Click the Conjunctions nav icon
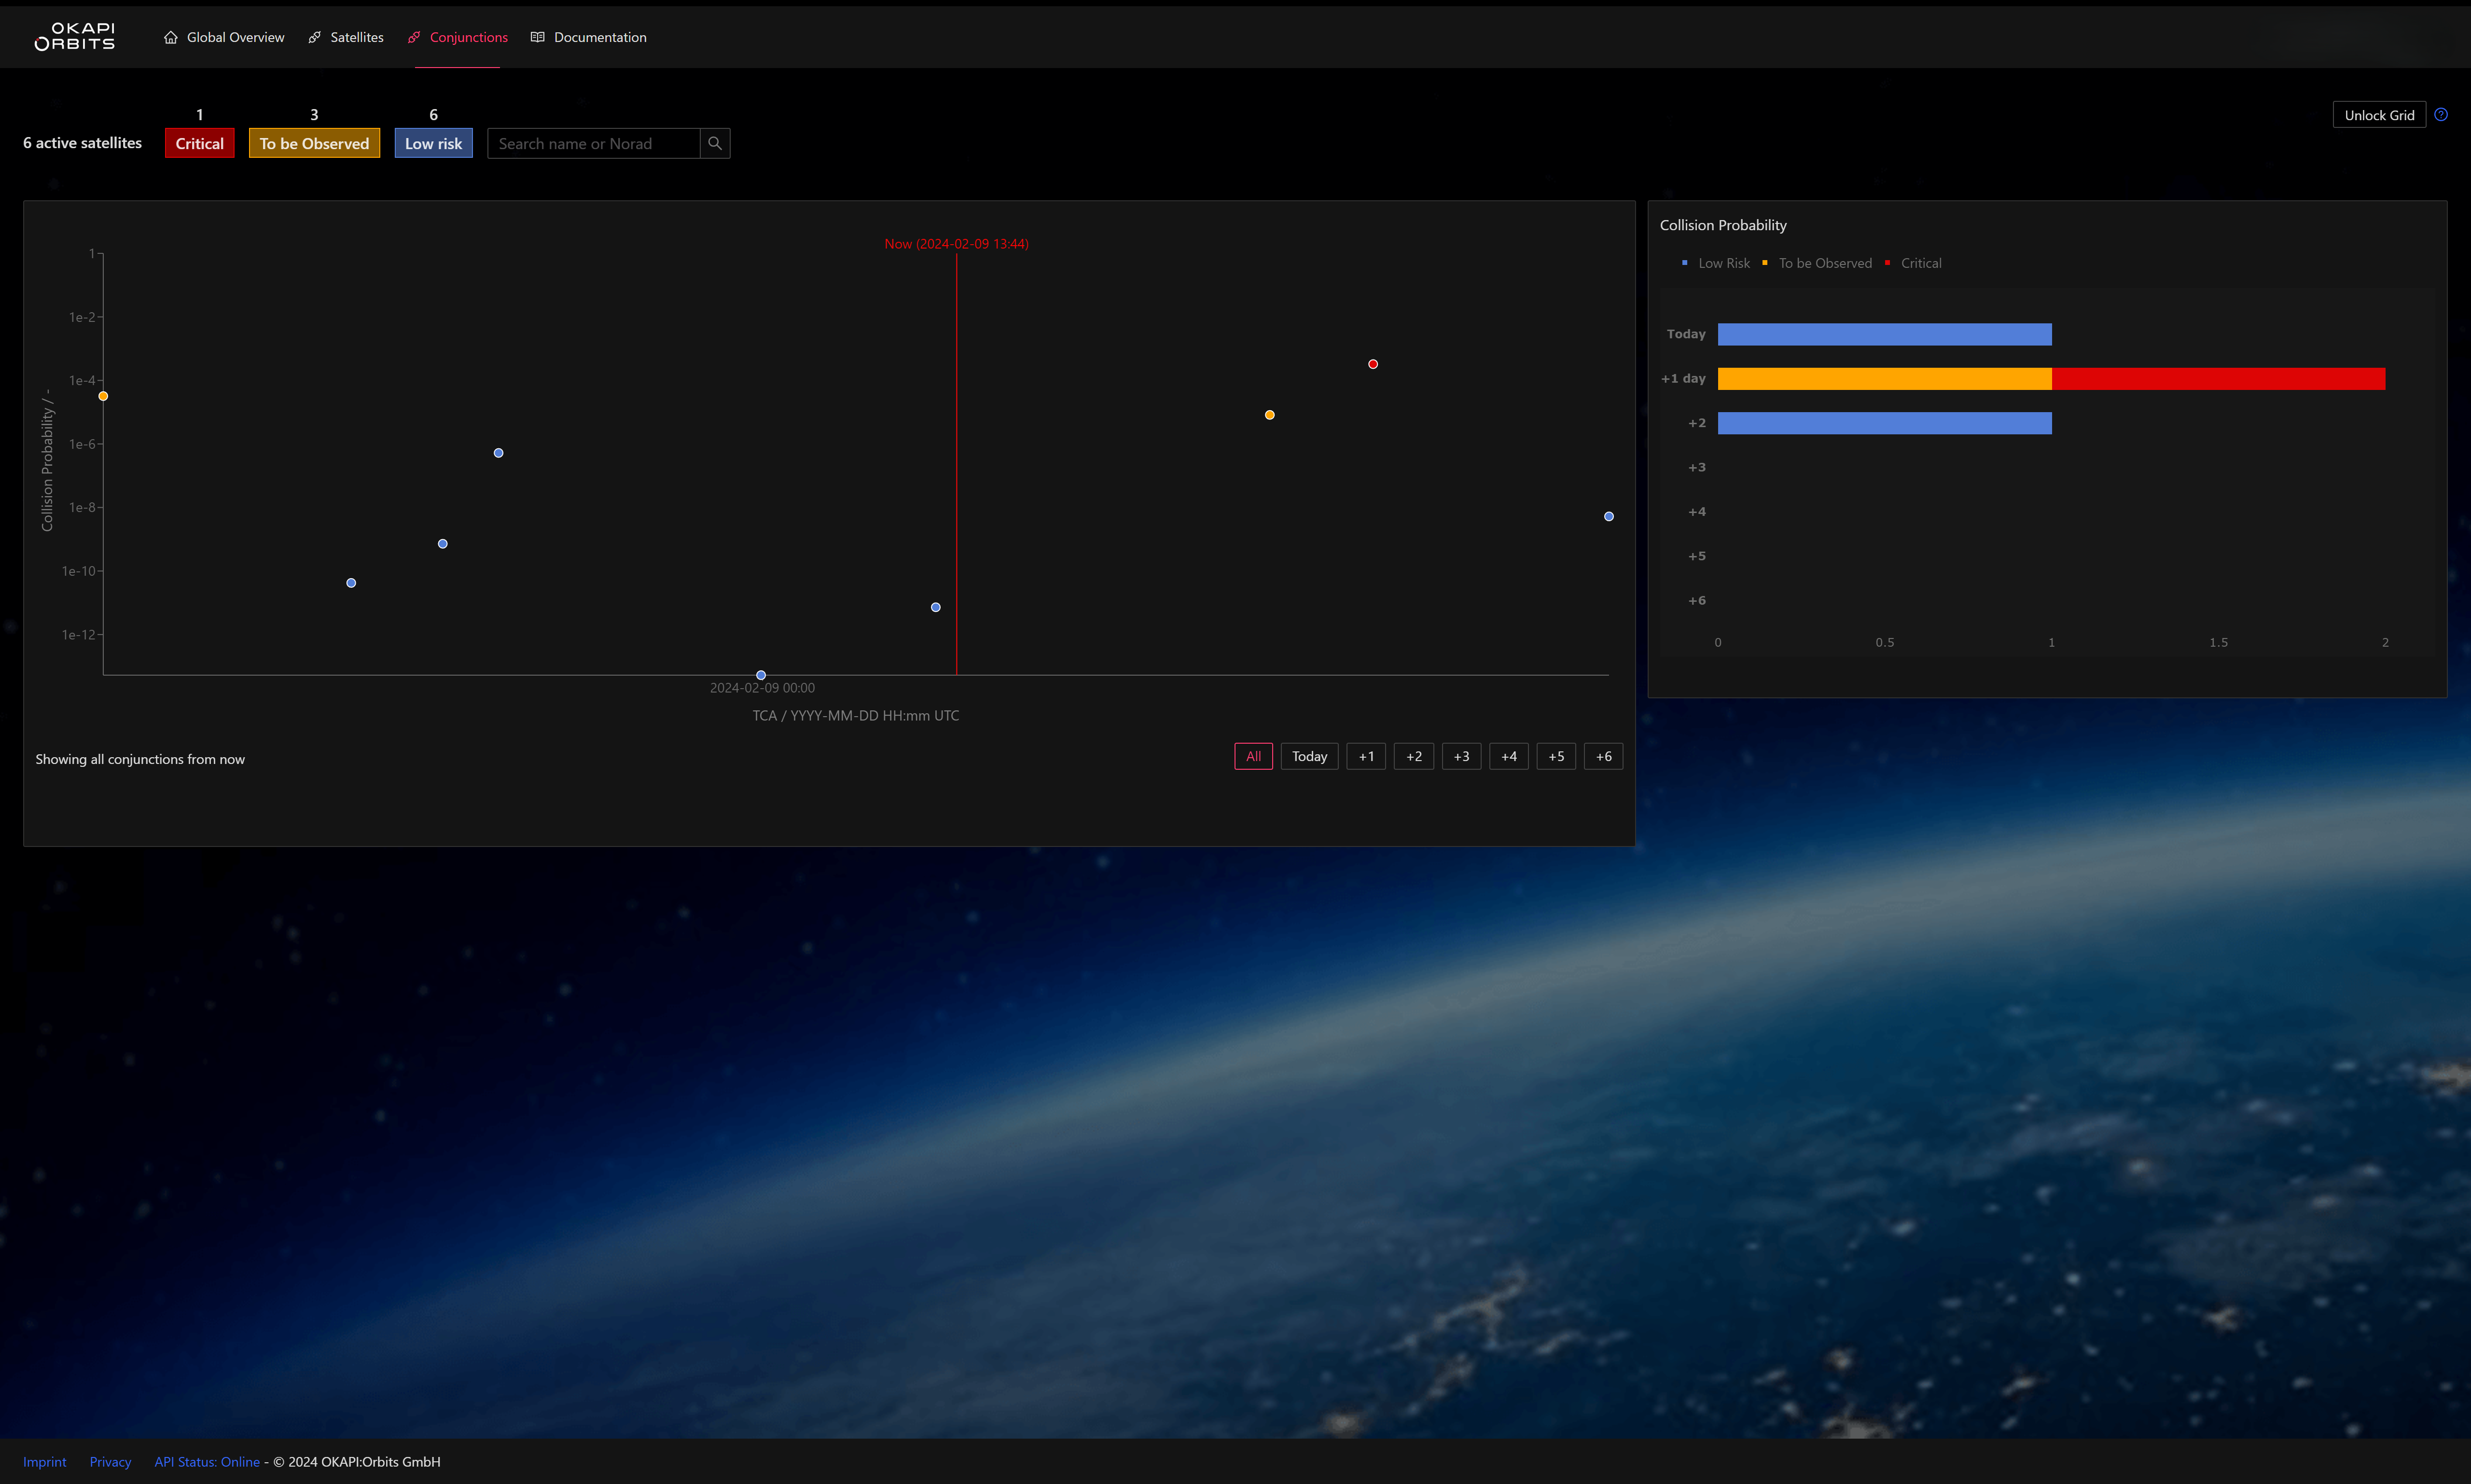Viewport: 2471px width, 1484px height. pyautogui.click(x=414, y=37)
